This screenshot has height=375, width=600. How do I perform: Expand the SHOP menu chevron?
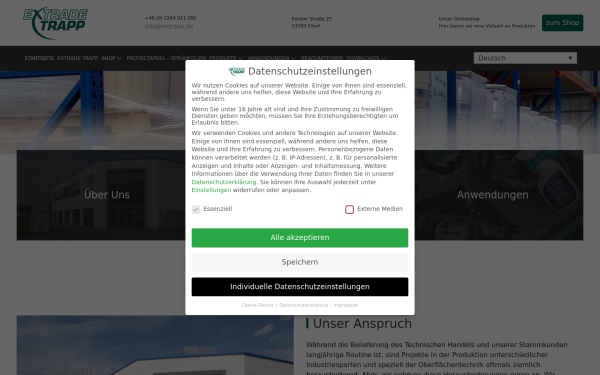tap(119, 59)
